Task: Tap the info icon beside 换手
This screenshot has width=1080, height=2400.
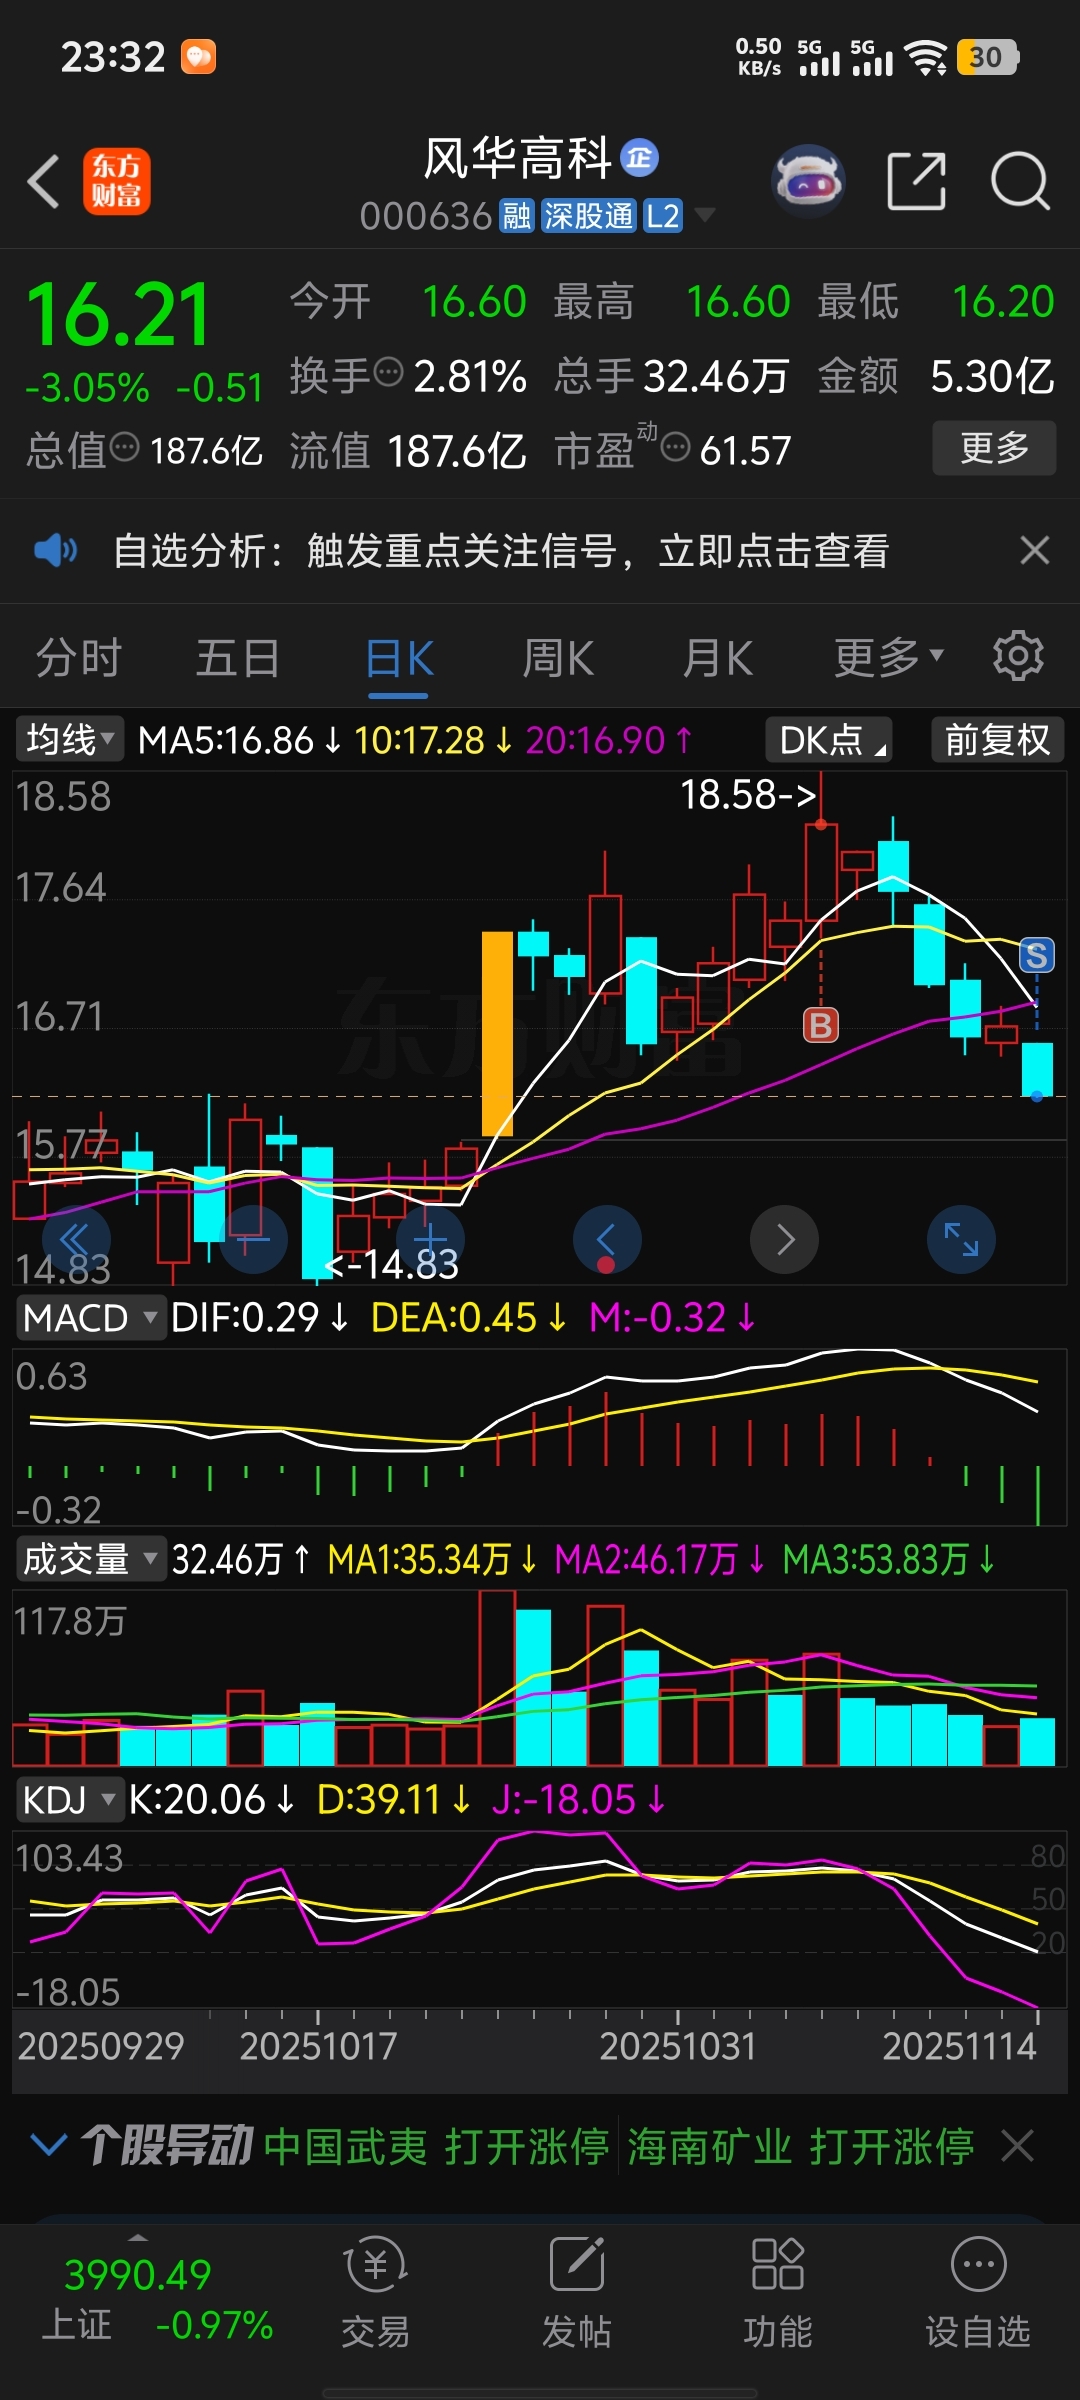Action: [388, 373]
